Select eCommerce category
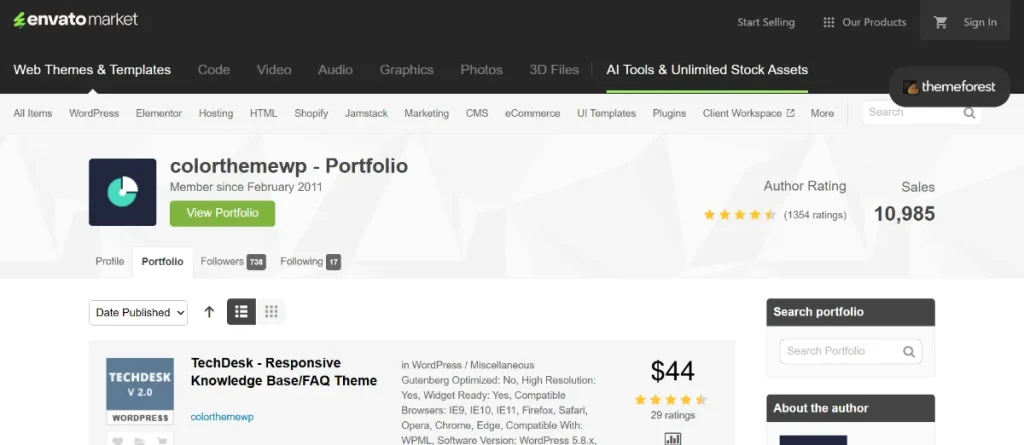This screenshot has width=1024, height=445. [532, 113]
